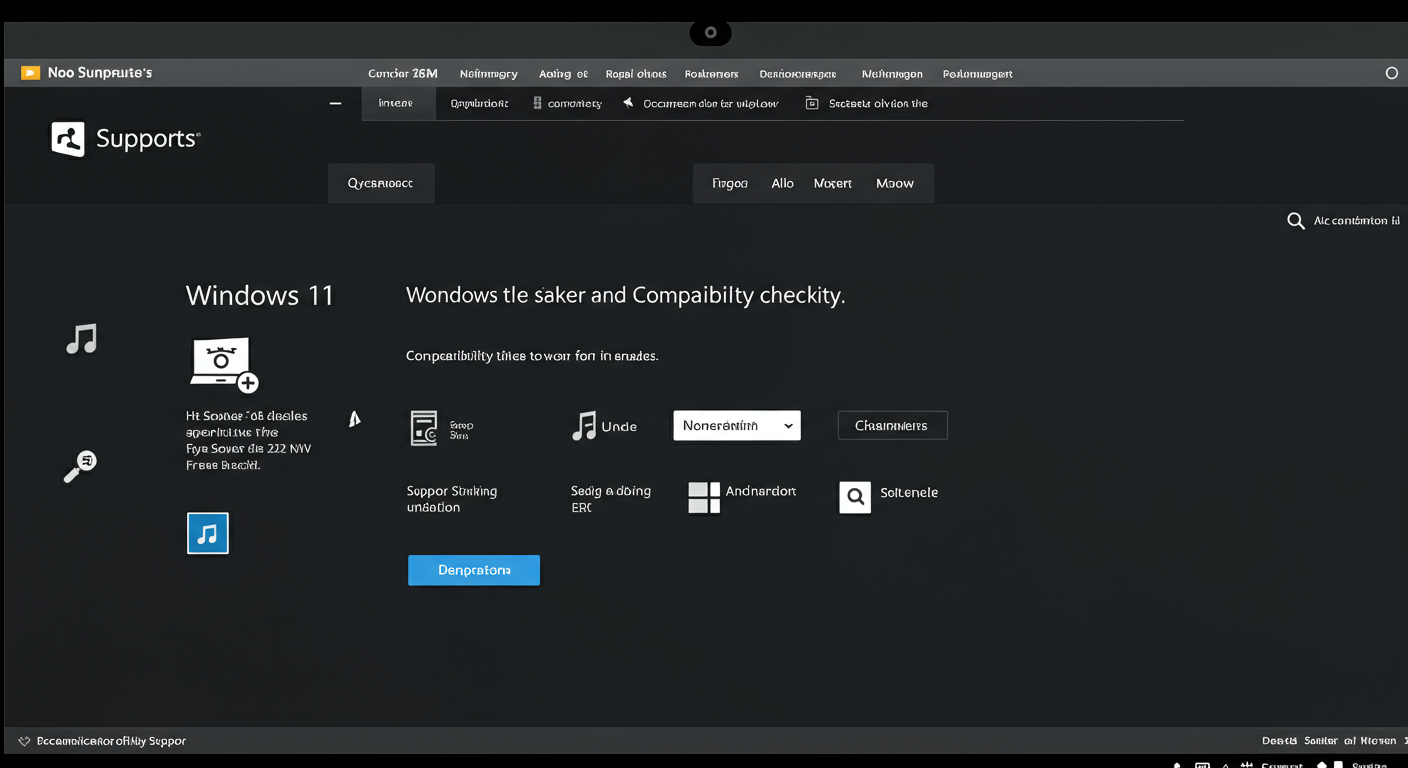Open the 'Nolnimogry' menu
This screenshot has height=768, width=1408.
pos(489,74)
